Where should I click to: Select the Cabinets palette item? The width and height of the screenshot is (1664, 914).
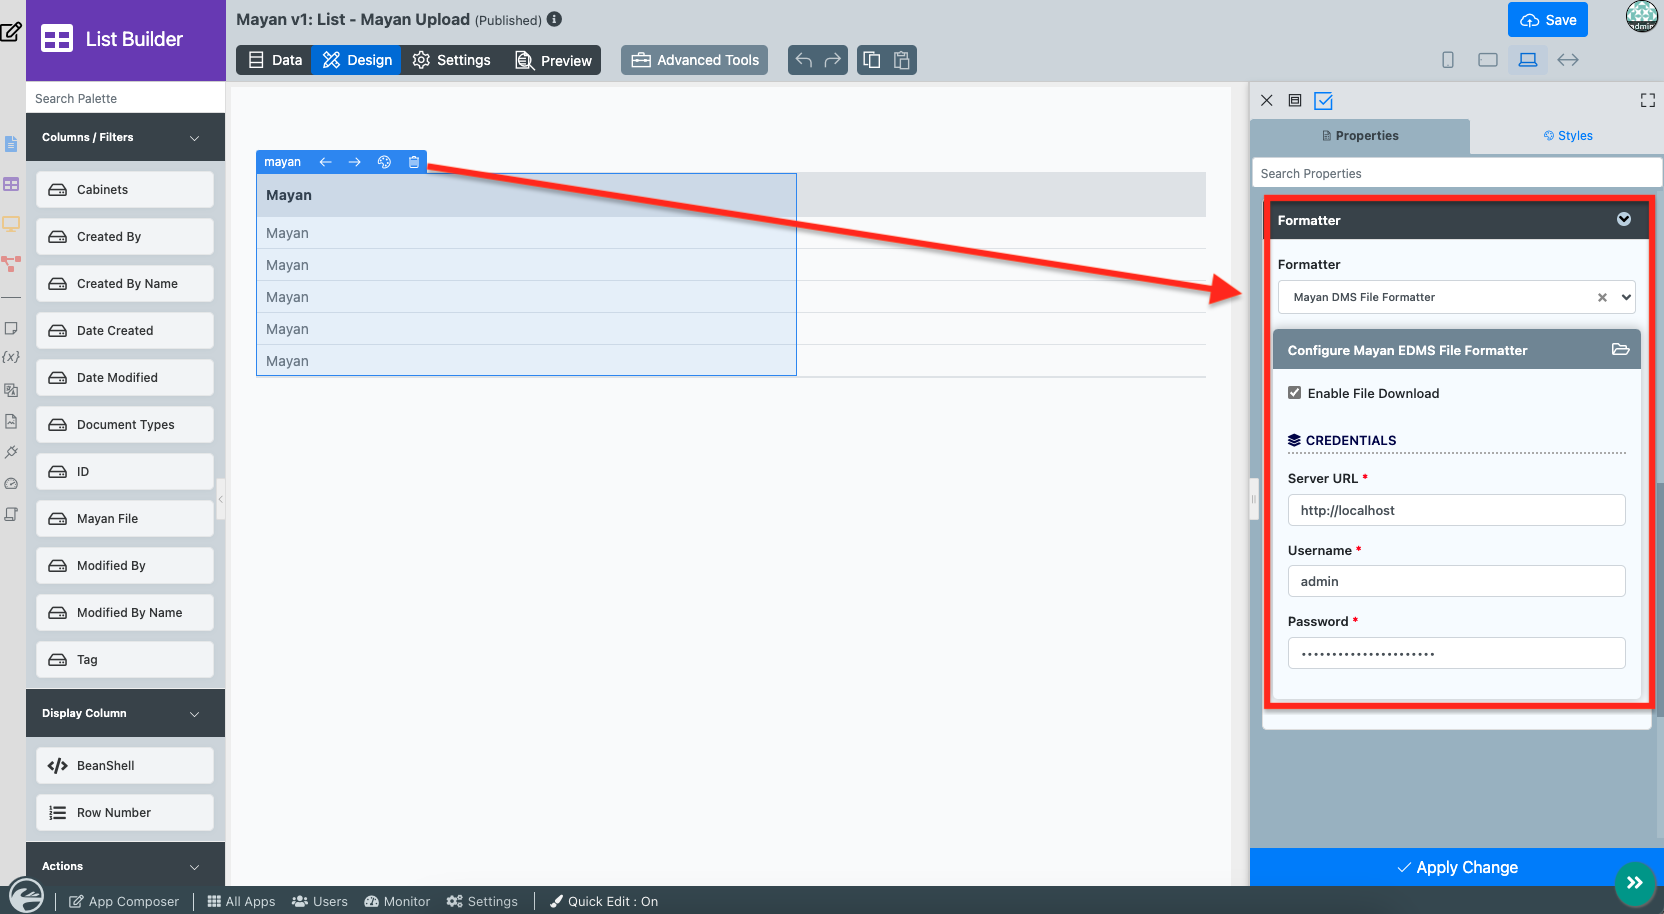pyautogui.click(x=125, y=190)
